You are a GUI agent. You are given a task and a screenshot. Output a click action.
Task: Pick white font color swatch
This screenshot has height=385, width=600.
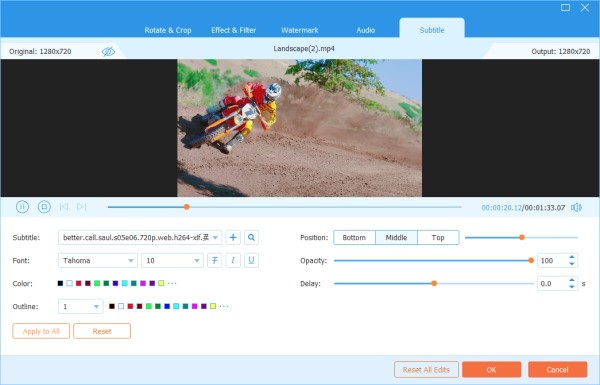(69, 284)
